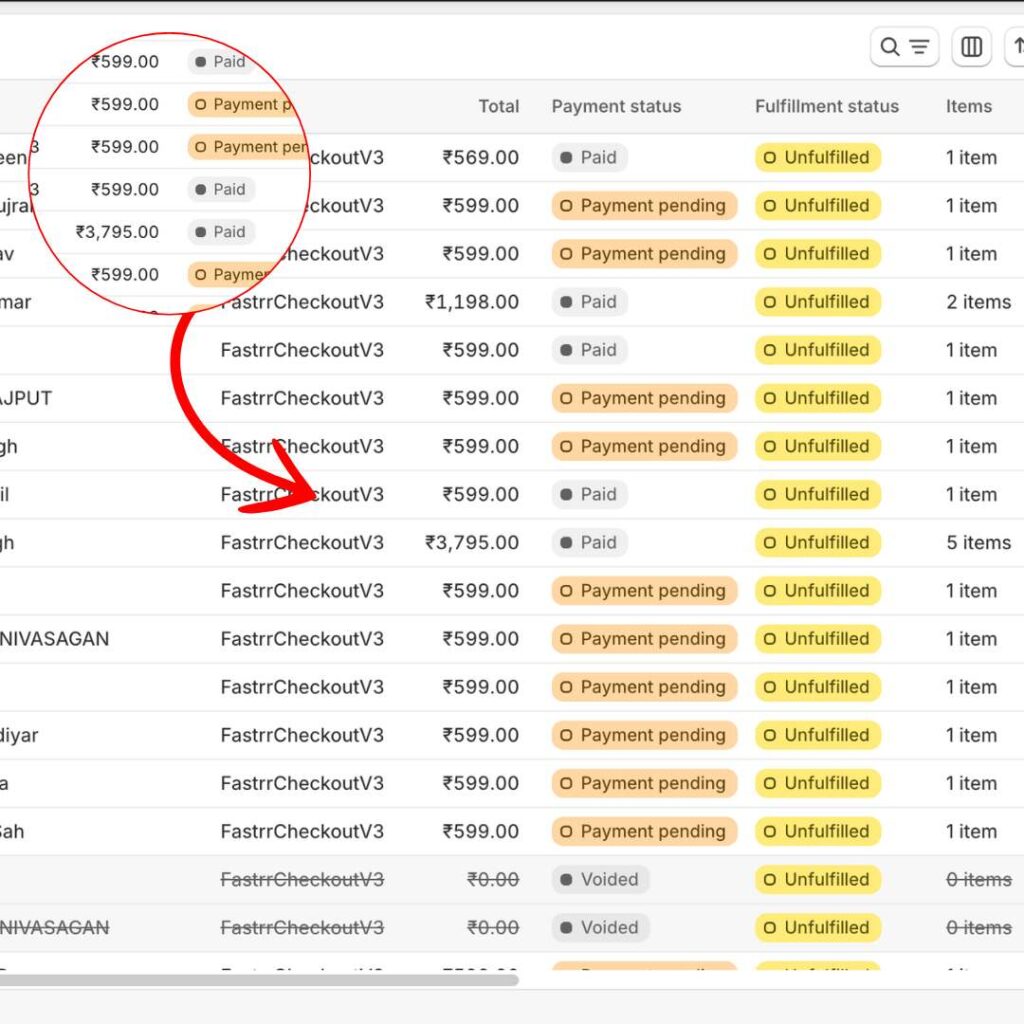Click Payment pending badge in the AJPUT row
This screenshot has width=1024, height=1024.
pos(643,398)
